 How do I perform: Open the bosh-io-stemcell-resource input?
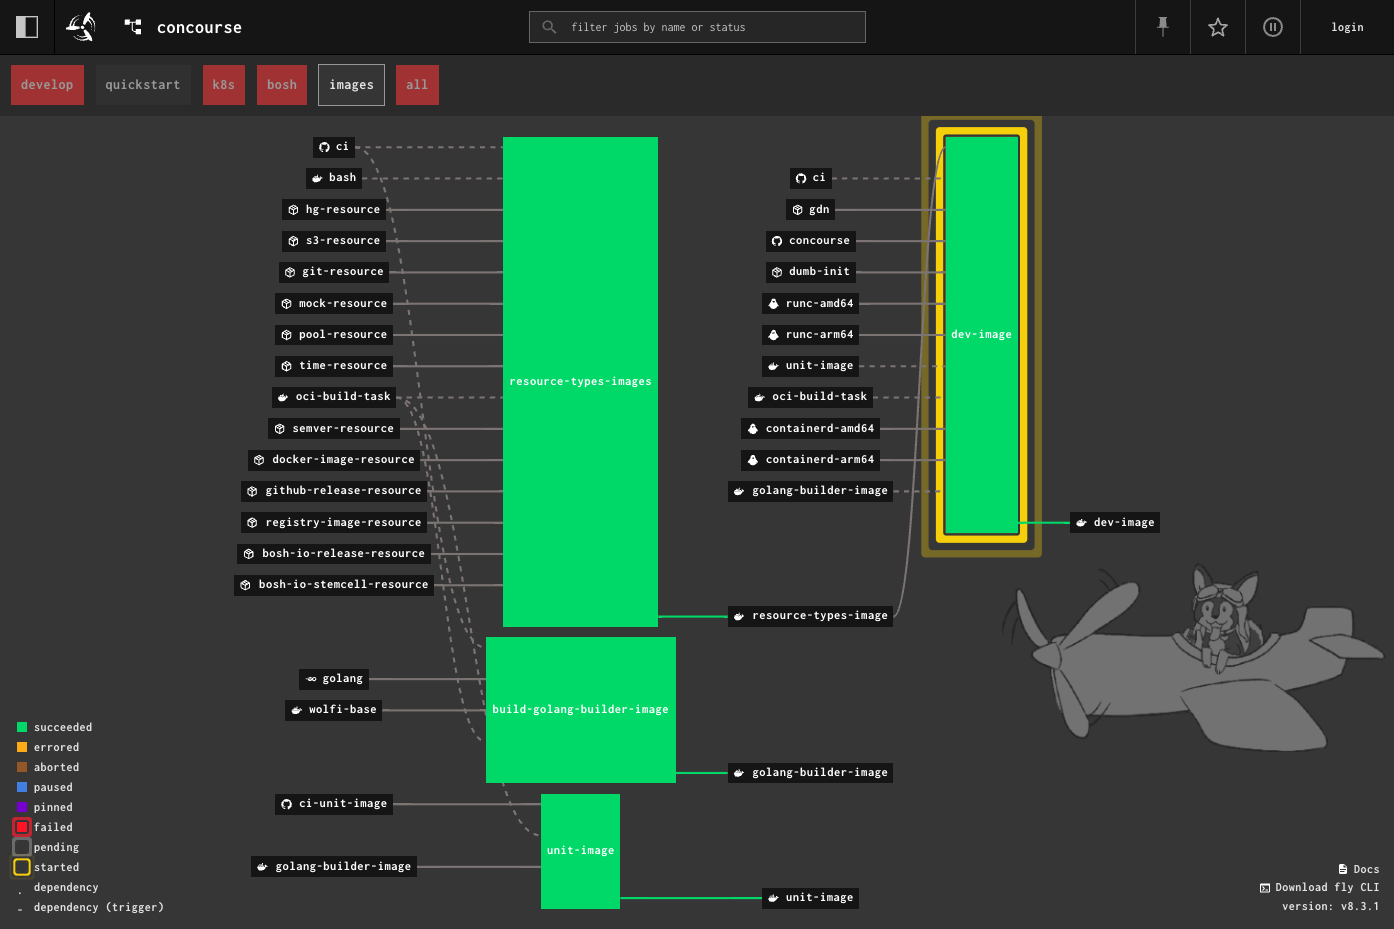point(333,585)
